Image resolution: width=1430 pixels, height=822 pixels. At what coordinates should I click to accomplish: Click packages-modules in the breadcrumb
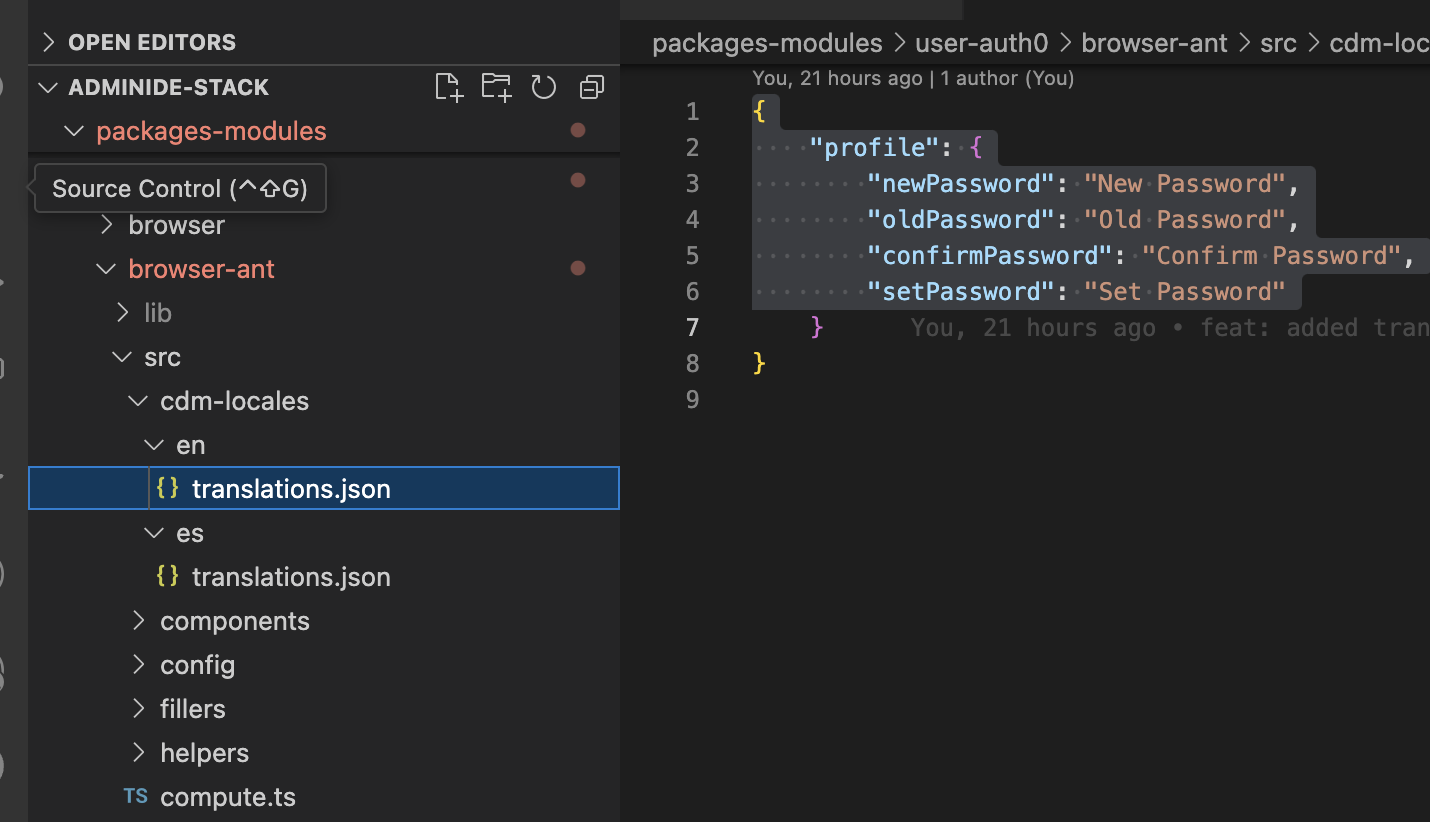[x=767, y=43]
